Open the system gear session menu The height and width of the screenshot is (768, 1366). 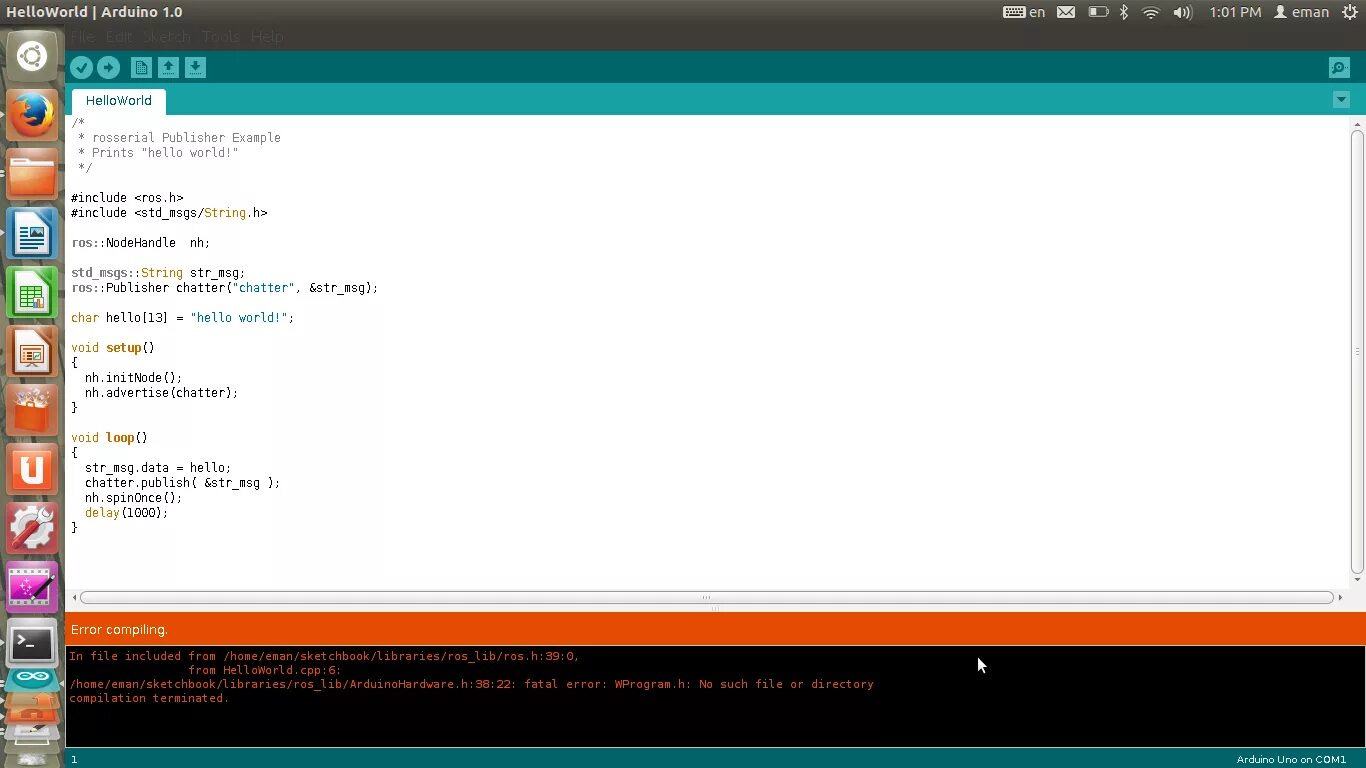click(1350, 12)
